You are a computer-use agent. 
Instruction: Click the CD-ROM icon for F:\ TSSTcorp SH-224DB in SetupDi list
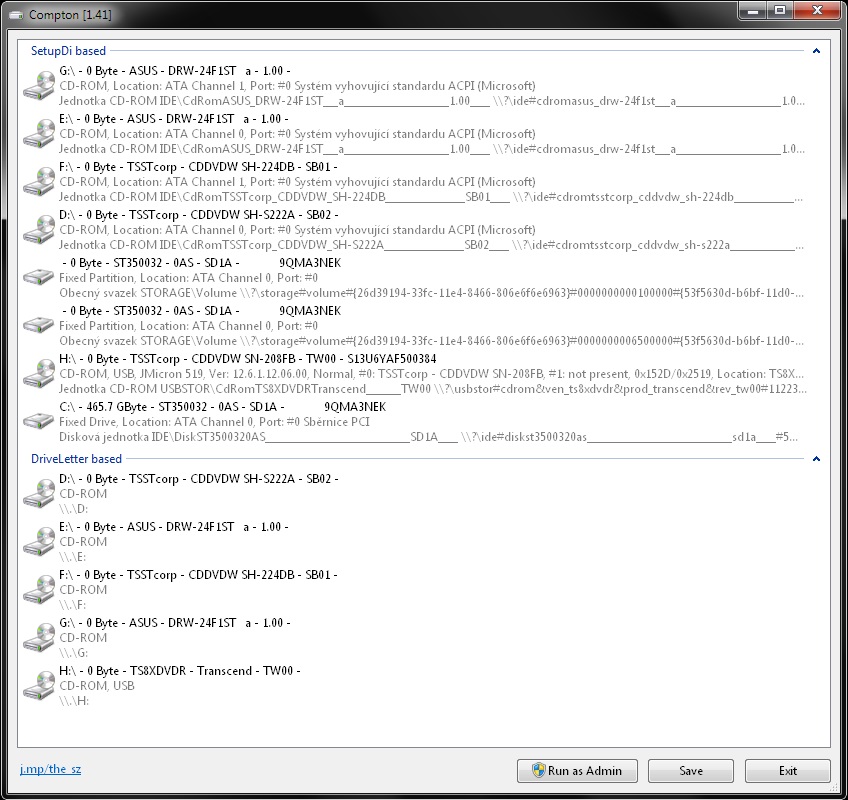click(39, 182)
